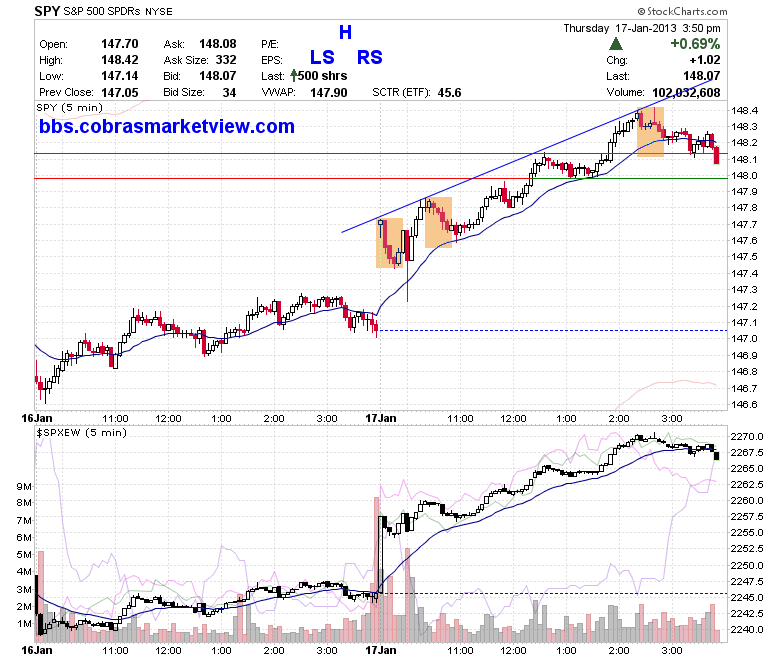Click the 2245.0 axis label in lower panel

[747, 597]
